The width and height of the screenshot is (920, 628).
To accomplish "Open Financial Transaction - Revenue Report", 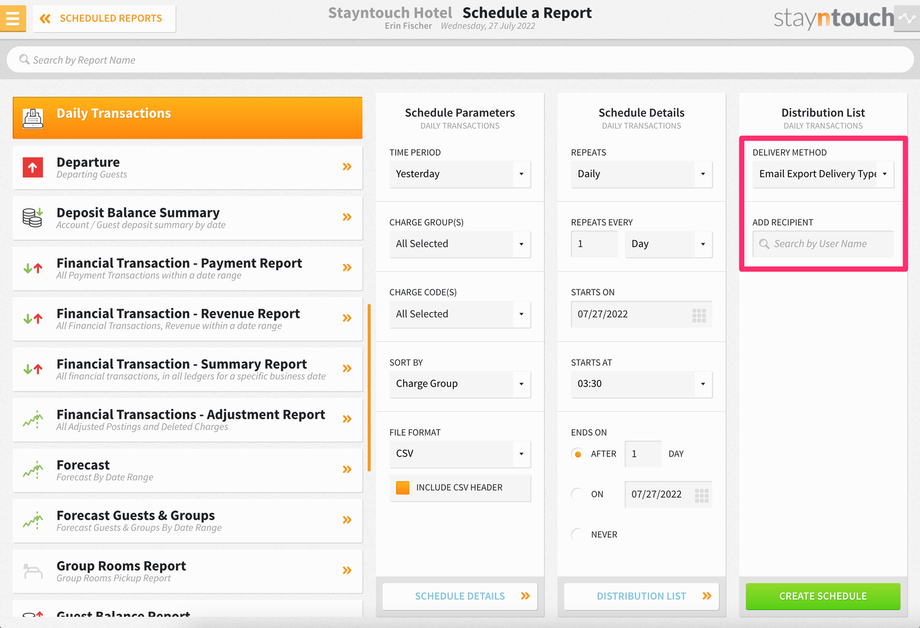I will 187,319.
